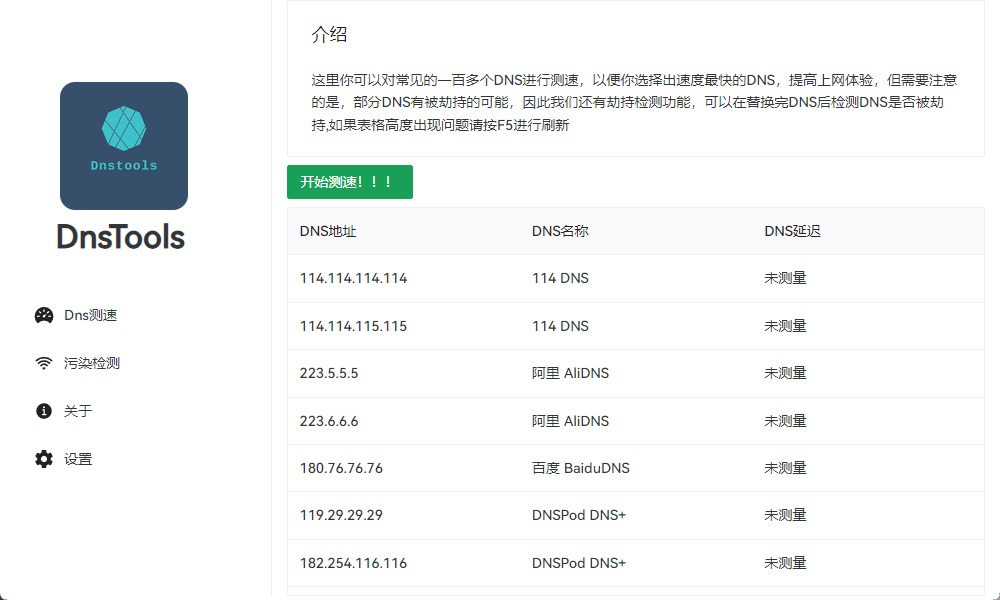Viewport: 1000px width, 600px height.
Task: Click the DNS延迟 column header
Action: pos(792,231)
